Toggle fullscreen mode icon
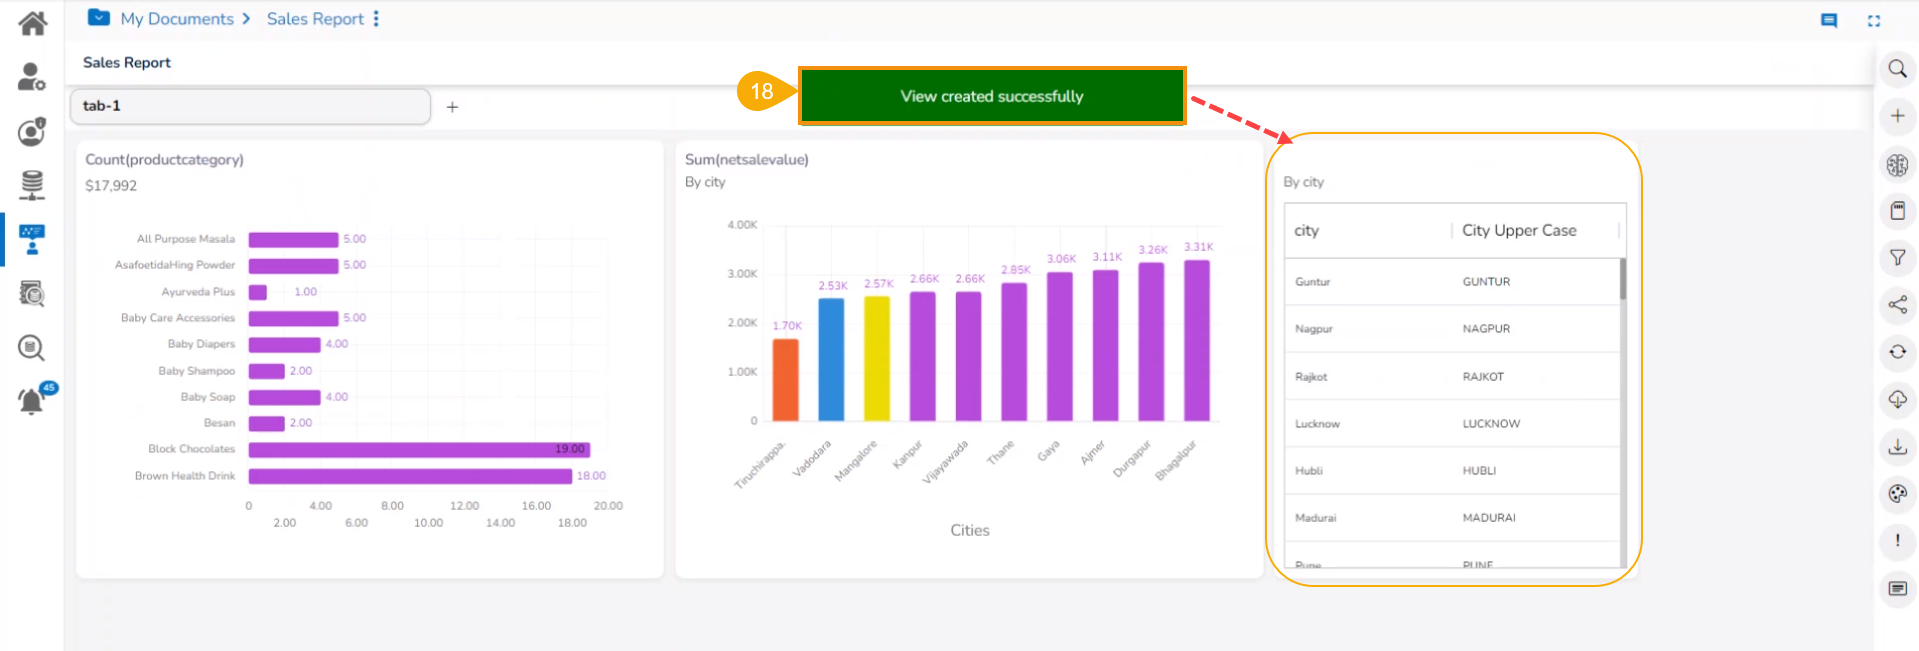The height and width of the screenshot is (651, 1919). pos(1874,20)
